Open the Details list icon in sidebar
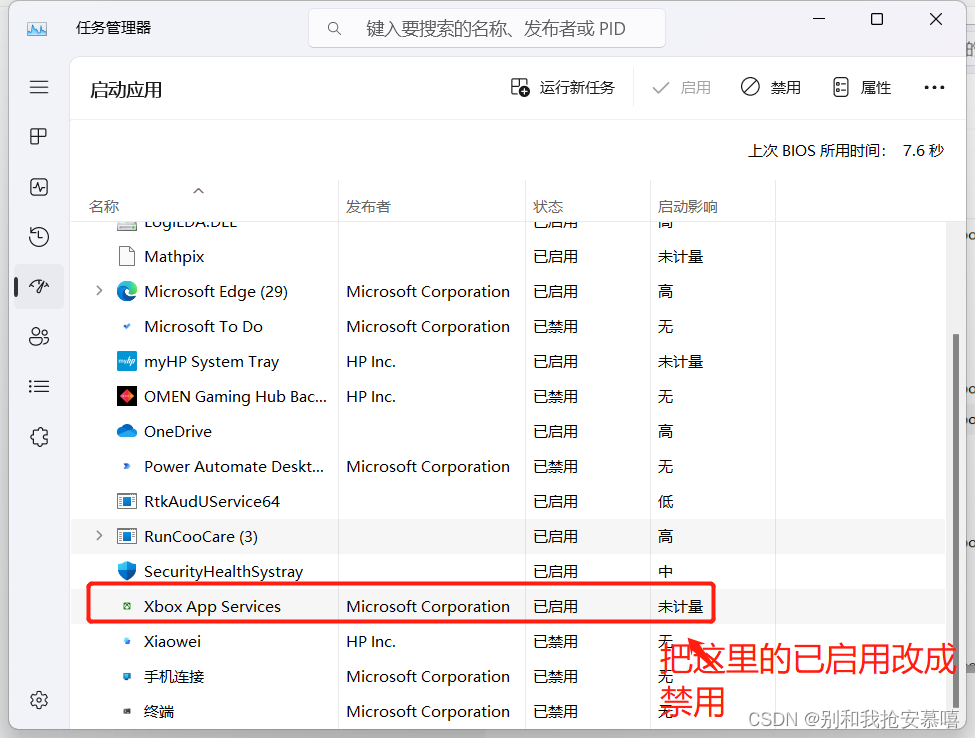 (x=39, y=387)
